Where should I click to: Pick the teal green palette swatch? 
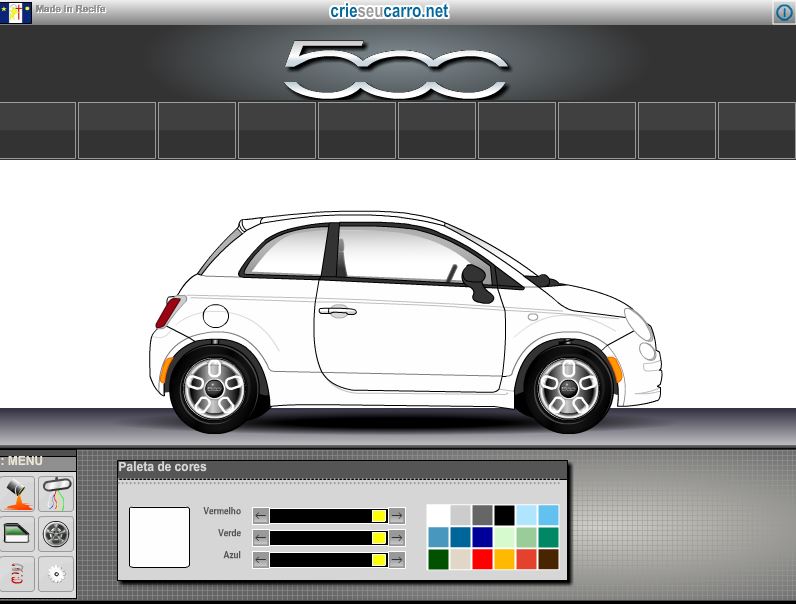tap(548, 538)
